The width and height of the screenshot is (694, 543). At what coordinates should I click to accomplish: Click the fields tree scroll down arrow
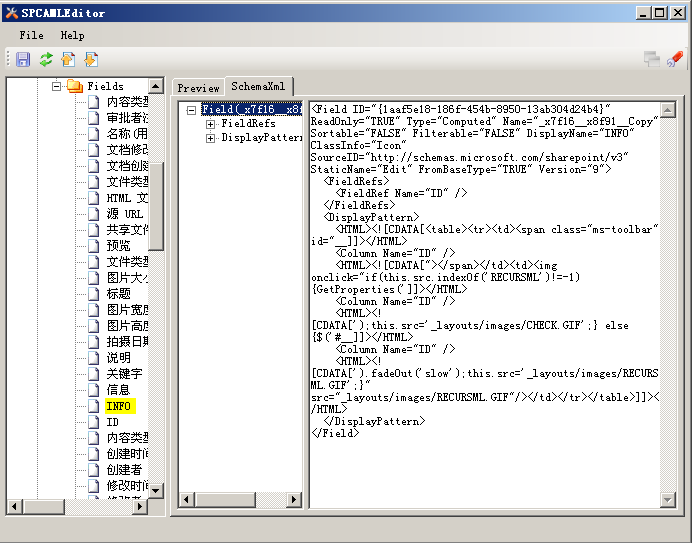[x=155, y=490]
